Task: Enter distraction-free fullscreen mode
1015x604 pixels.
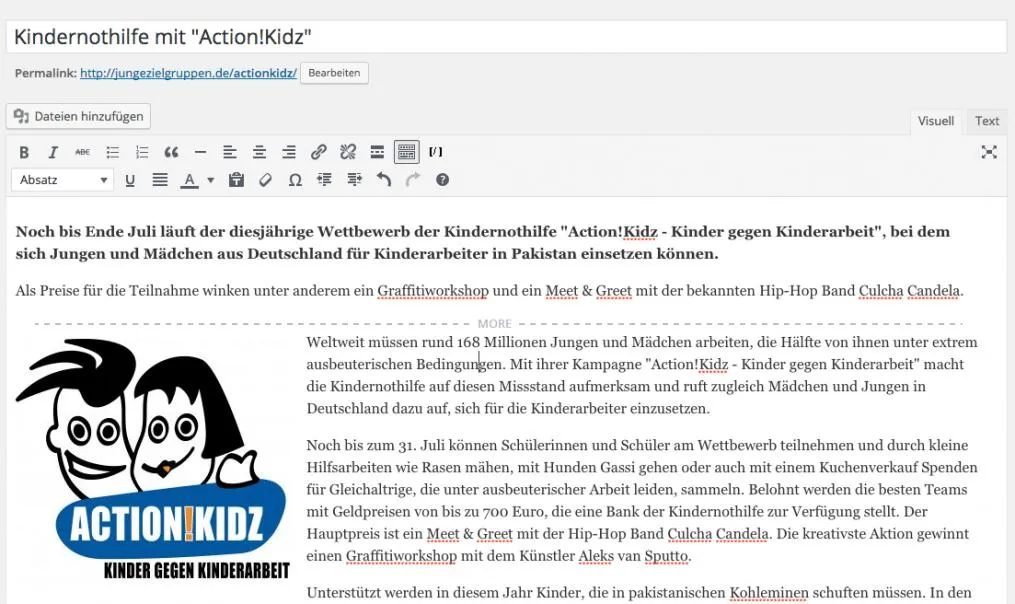Action: coord(988,152)
